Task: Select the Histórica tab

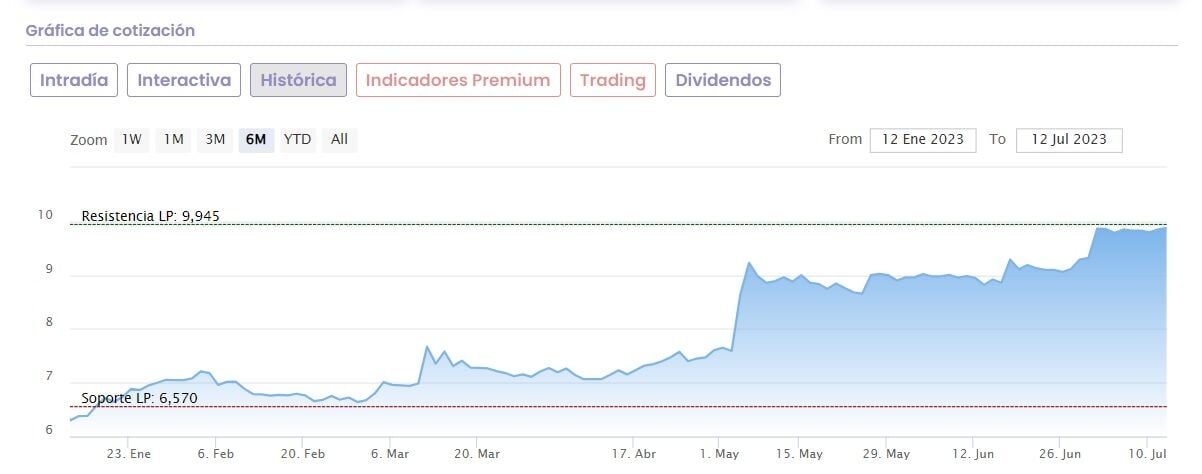Action: coord(298,80)
